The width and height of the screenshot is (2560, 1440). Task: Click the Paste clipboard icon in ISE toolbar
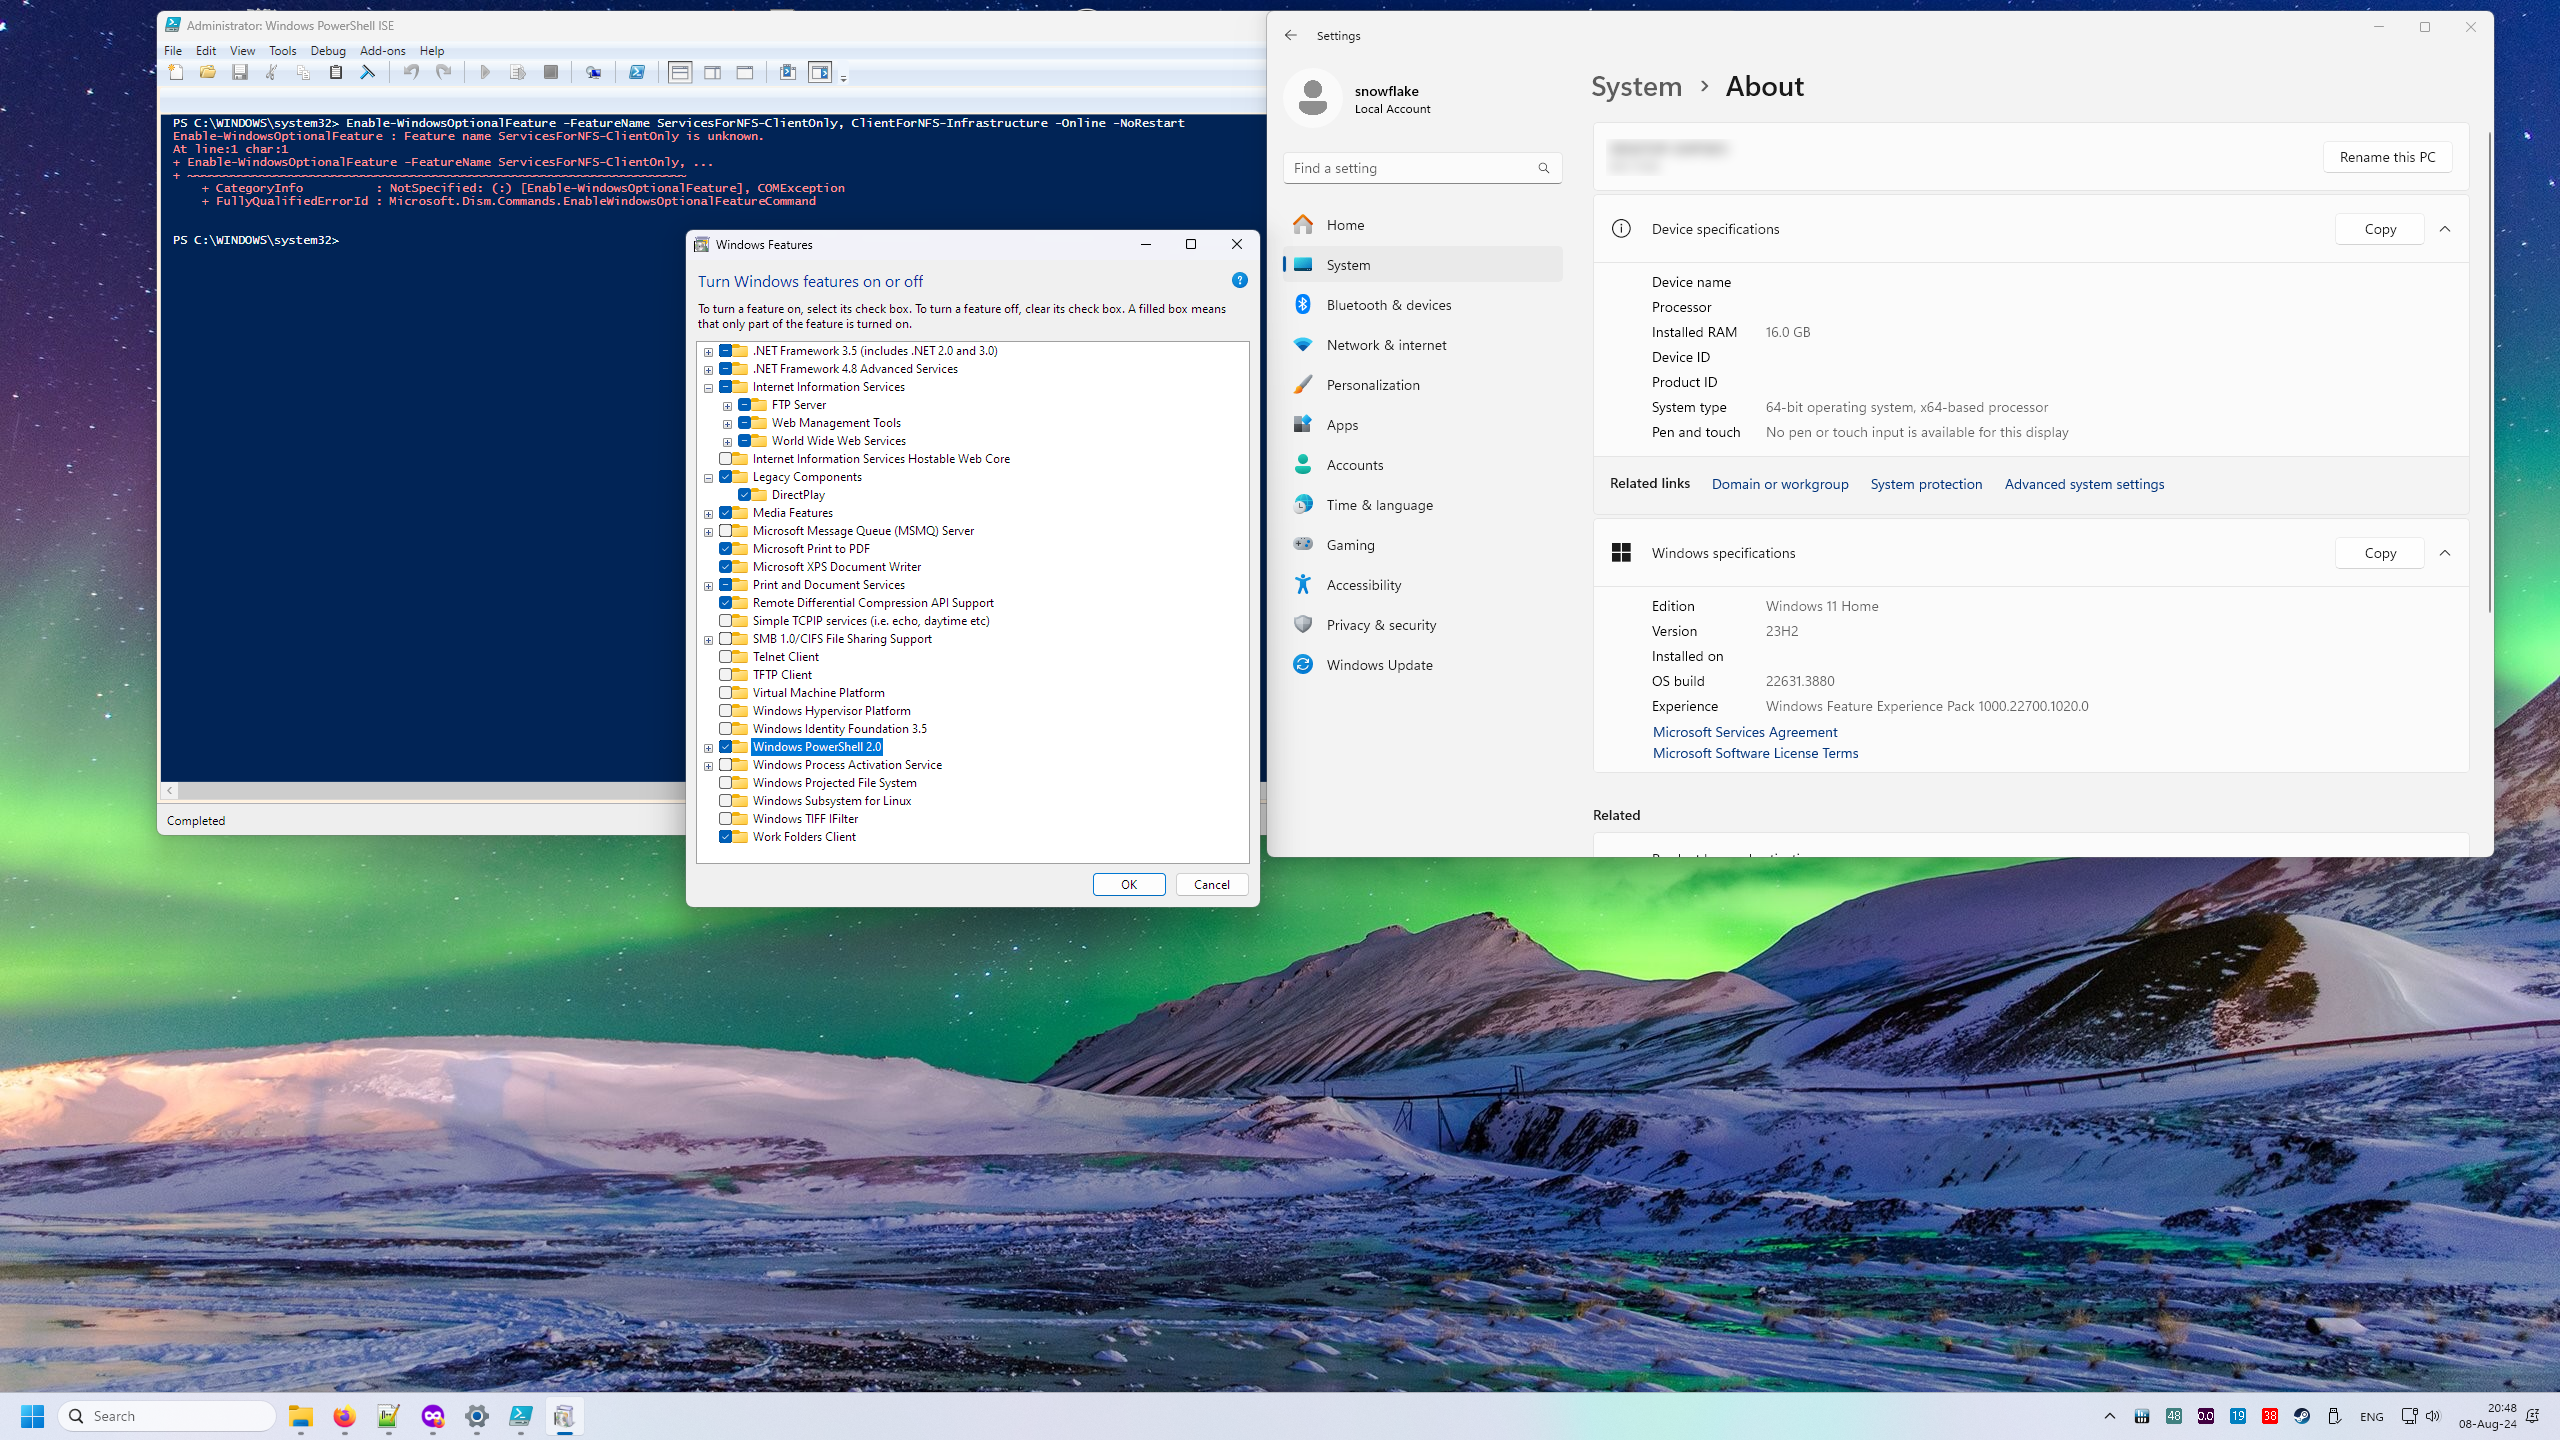point(336,72)
